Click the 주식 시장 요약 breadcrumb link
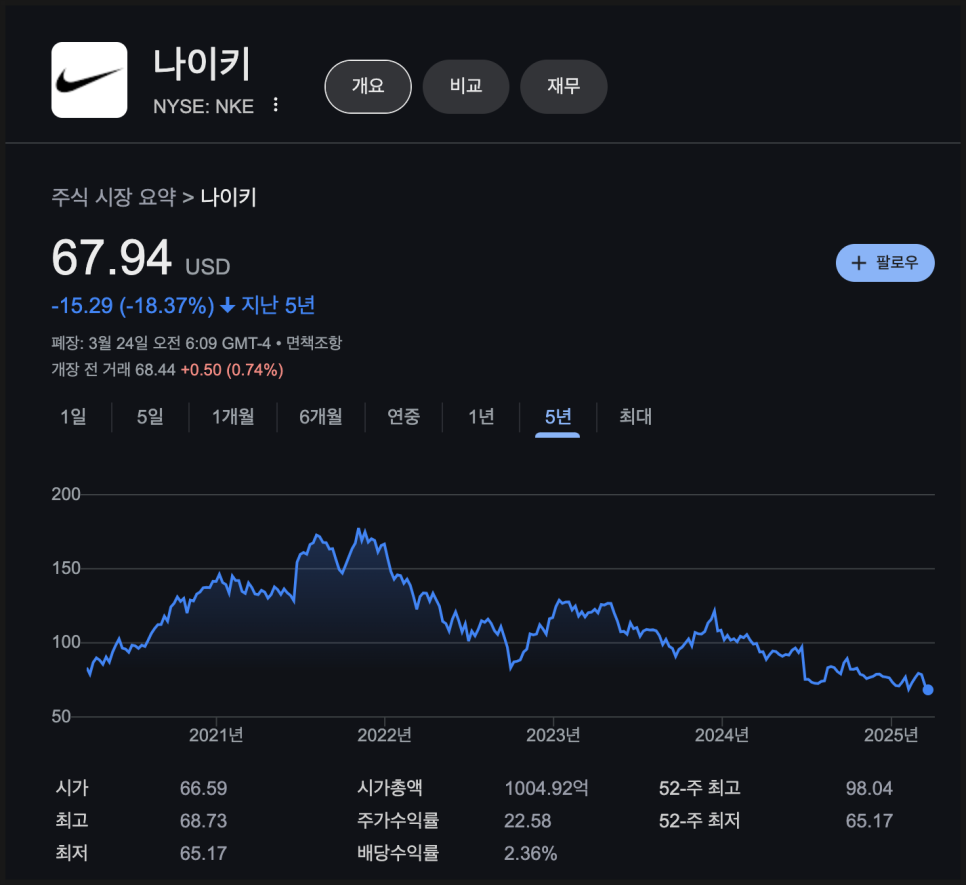The height and width of the screenshot is (885, 966). [113, 197]
